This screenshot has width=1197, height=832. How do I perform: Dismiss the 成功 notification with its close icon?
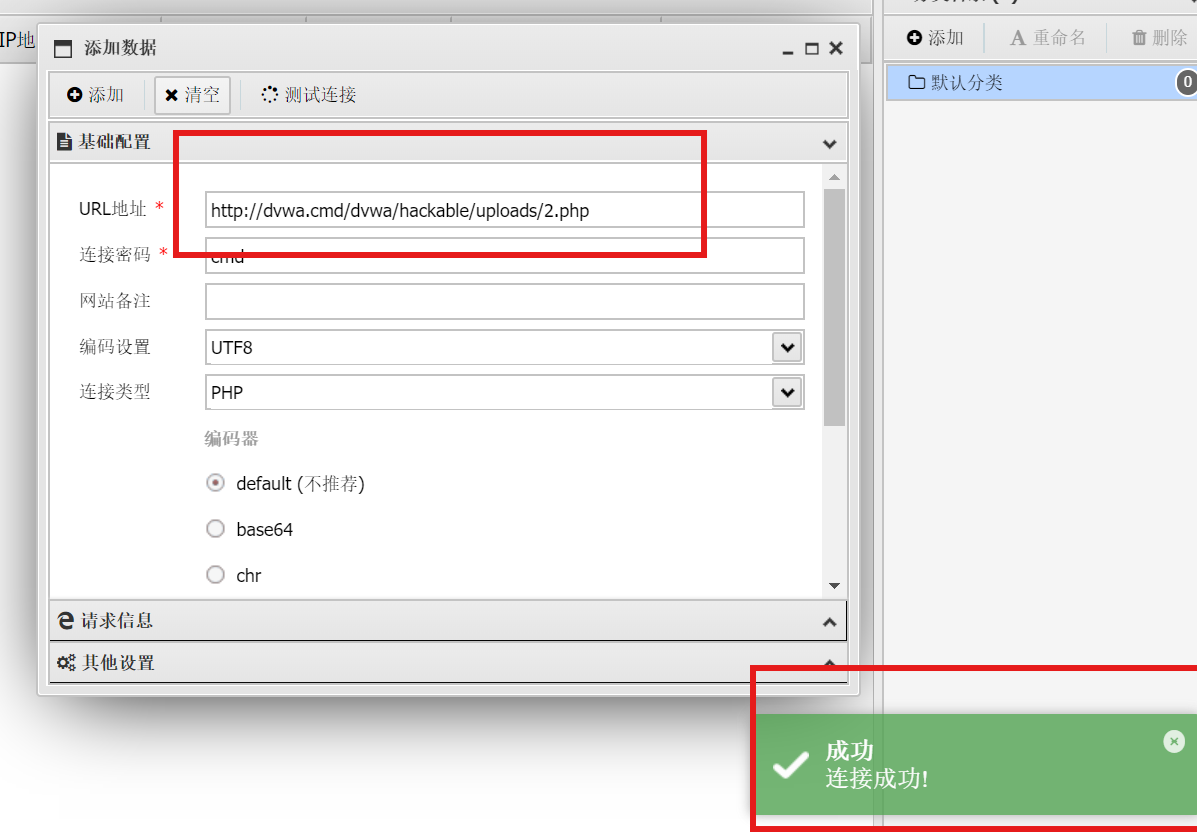tap(1174, 741)
